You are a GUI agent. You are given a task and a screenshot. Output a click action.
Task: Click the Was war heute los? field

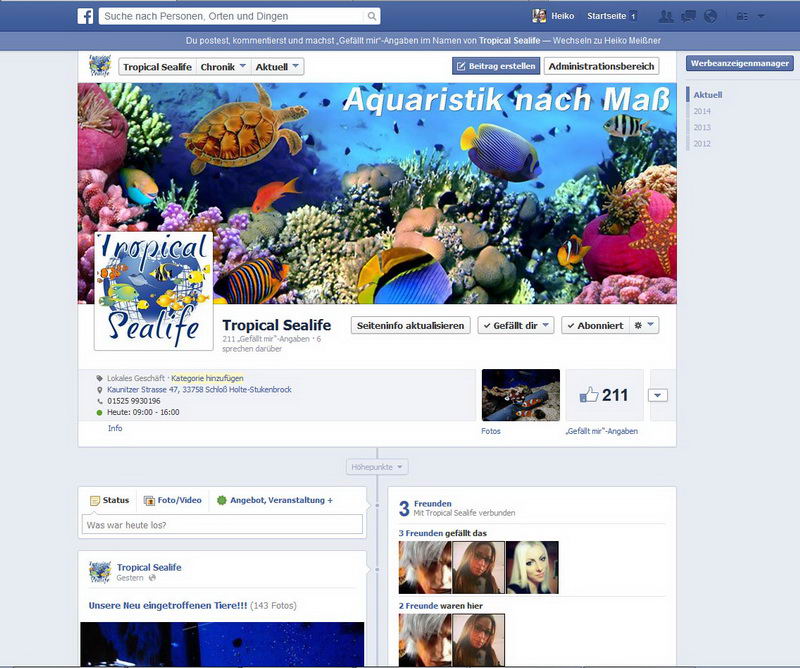[222, 525]
